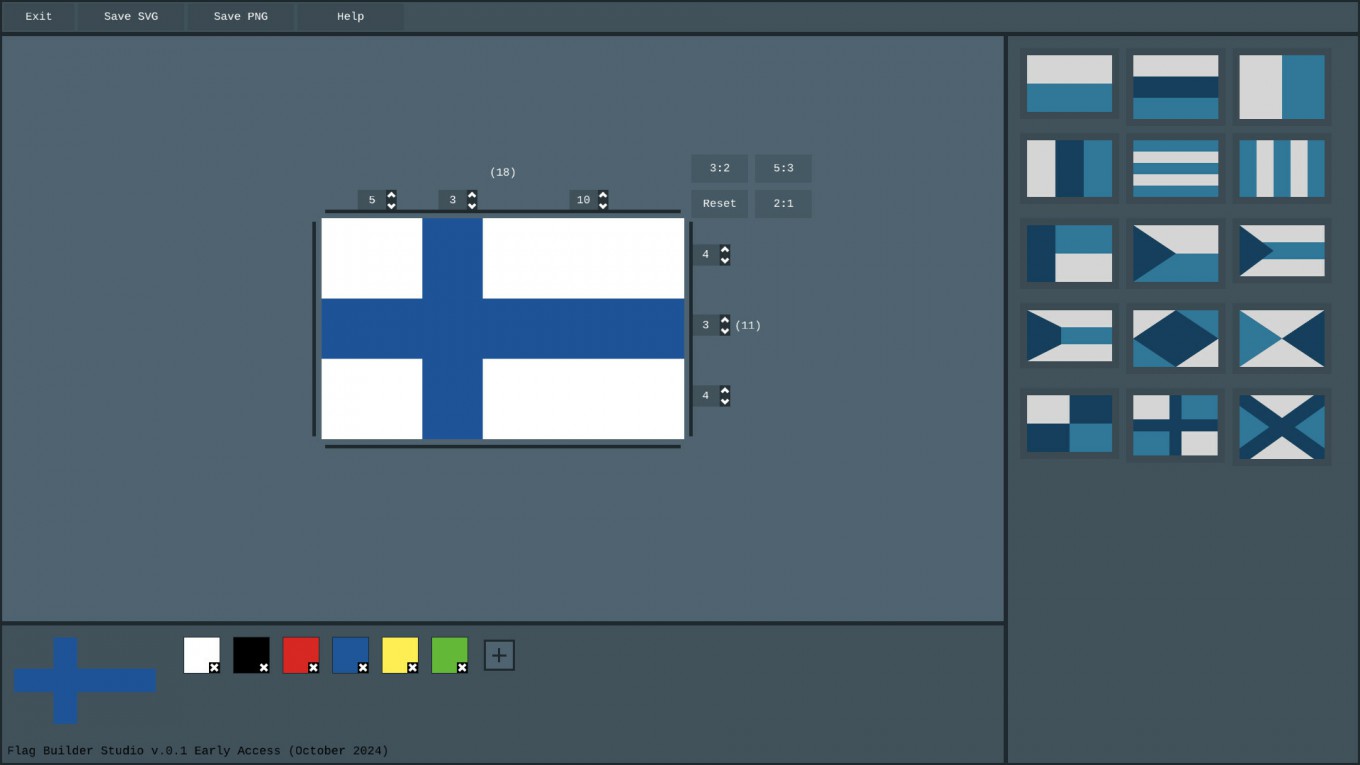This screenshot has width=1360, height=765.
Task: Reset the flag proportions
Action: pos(719,203)
